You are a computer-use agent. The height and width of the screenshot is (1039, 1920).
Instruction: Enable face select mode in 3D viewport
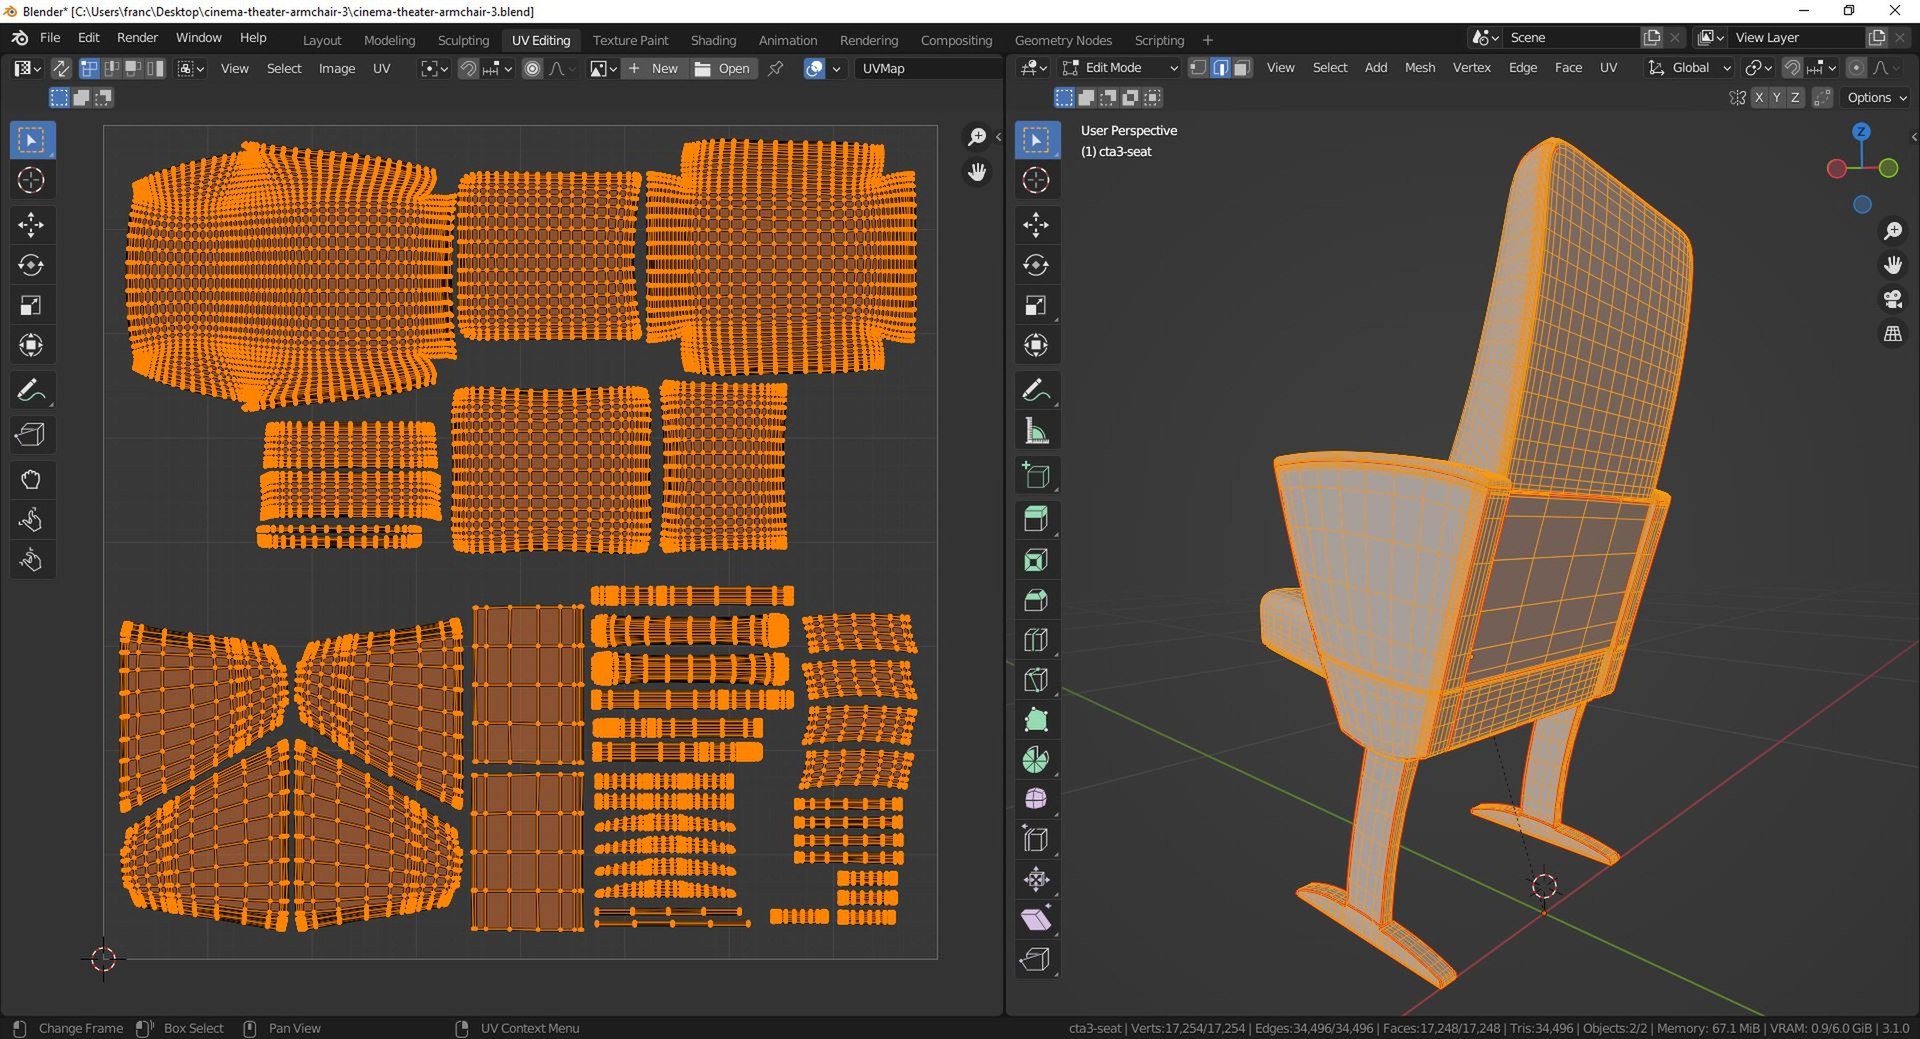click(1242, 68)
